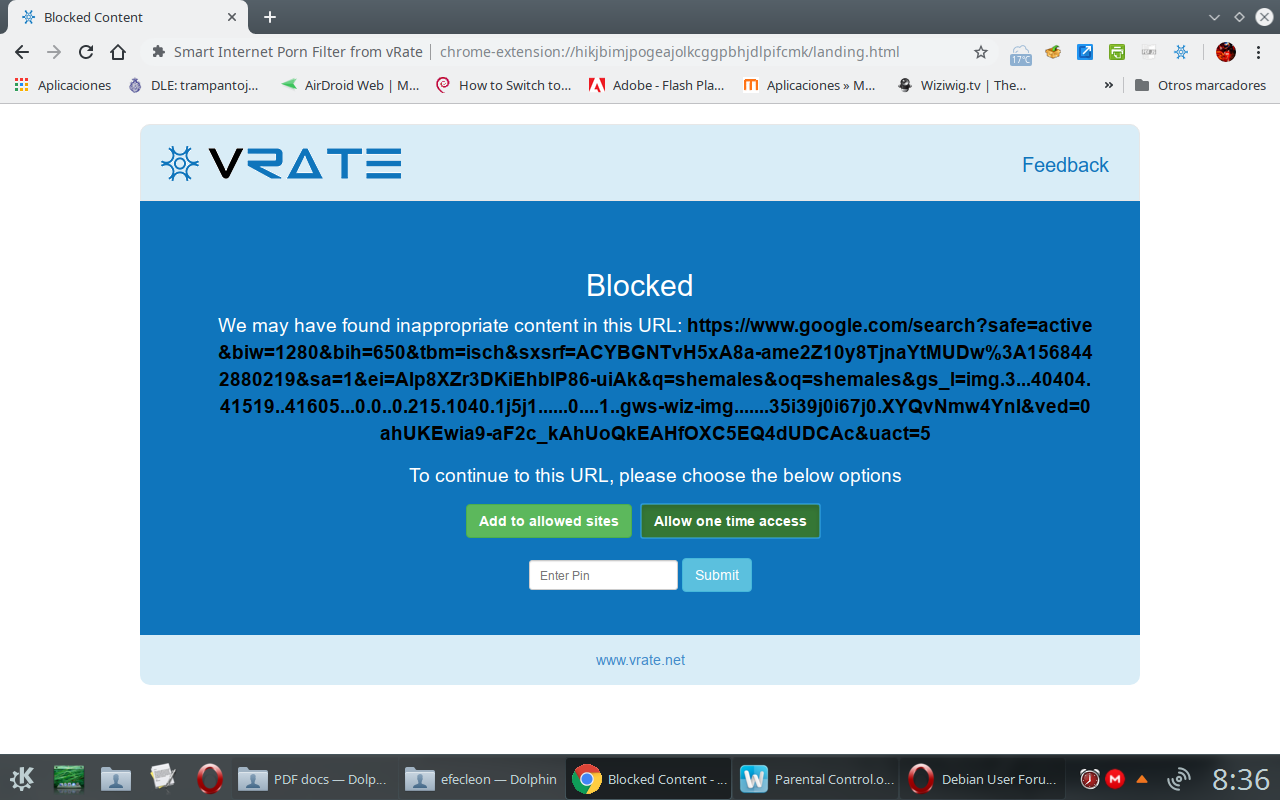Open the Chrome three-dot menu
Viewport: 1280px width, 800px height.
(x=1258, y=52)
